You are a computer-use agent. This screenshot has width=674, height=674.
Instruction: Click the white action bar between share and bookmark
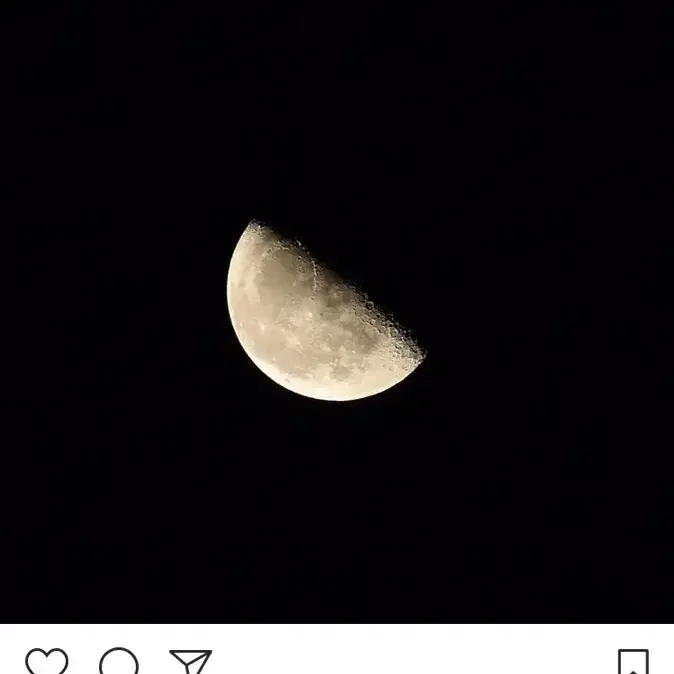click(415, 649)
